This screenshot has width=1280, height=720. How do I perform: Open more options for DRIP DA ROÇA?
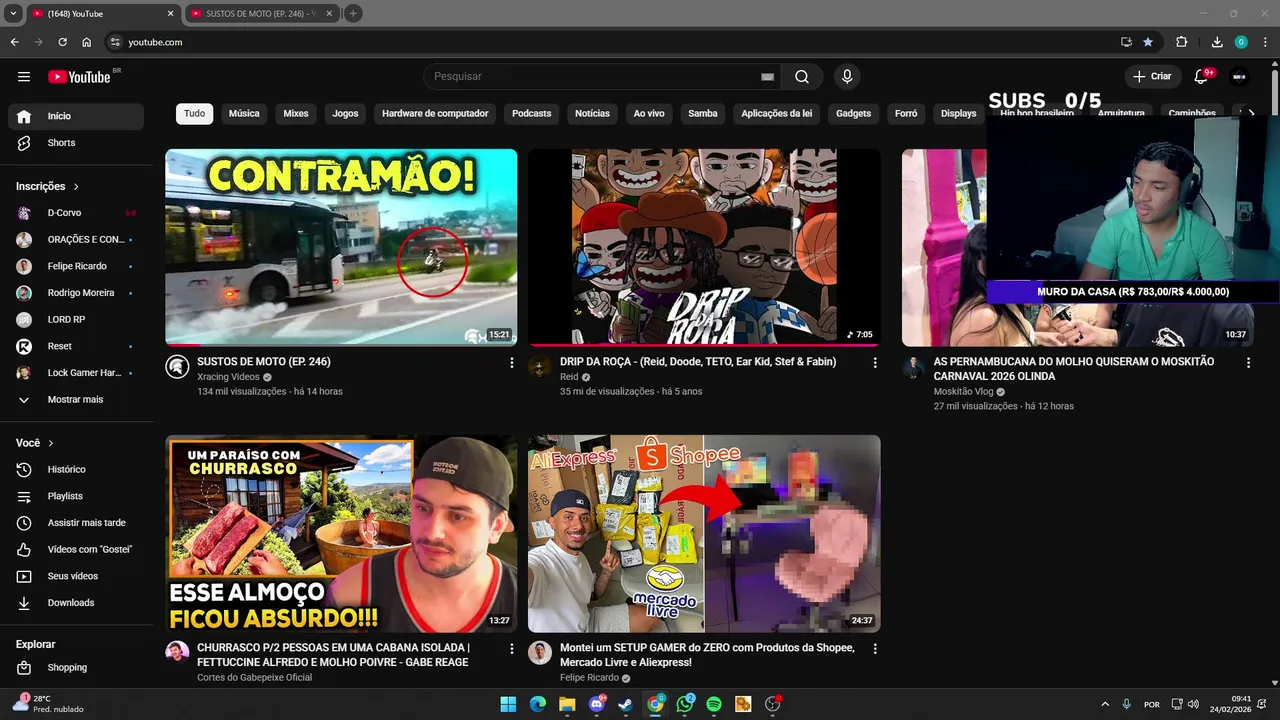(875, 363)
